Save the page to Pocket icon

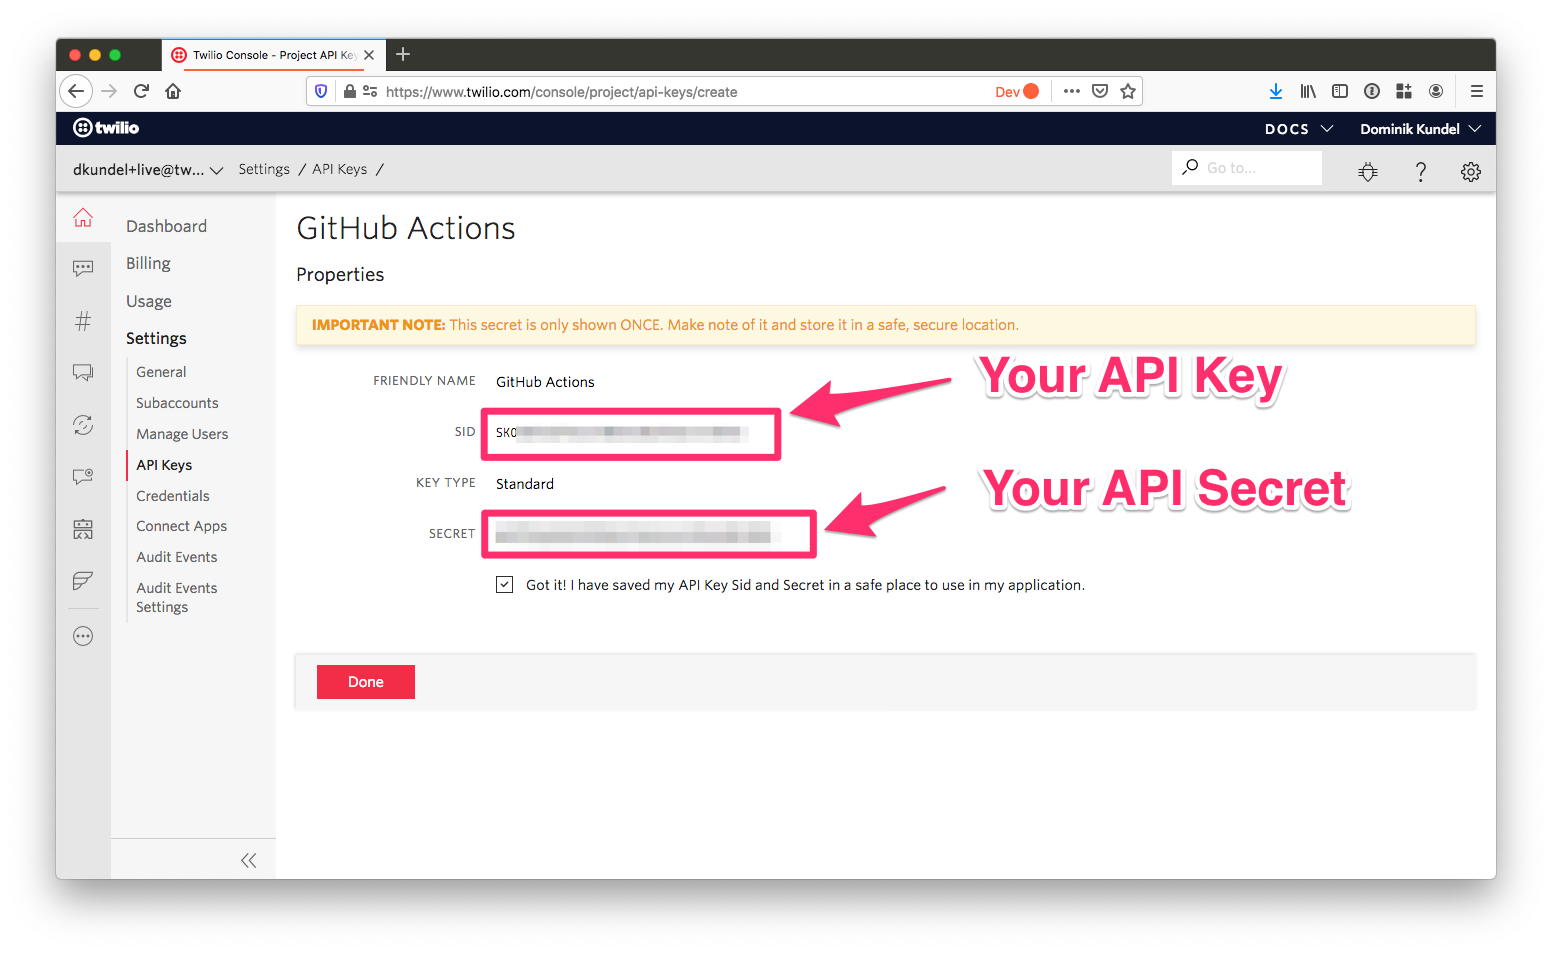coord(1100,91)
